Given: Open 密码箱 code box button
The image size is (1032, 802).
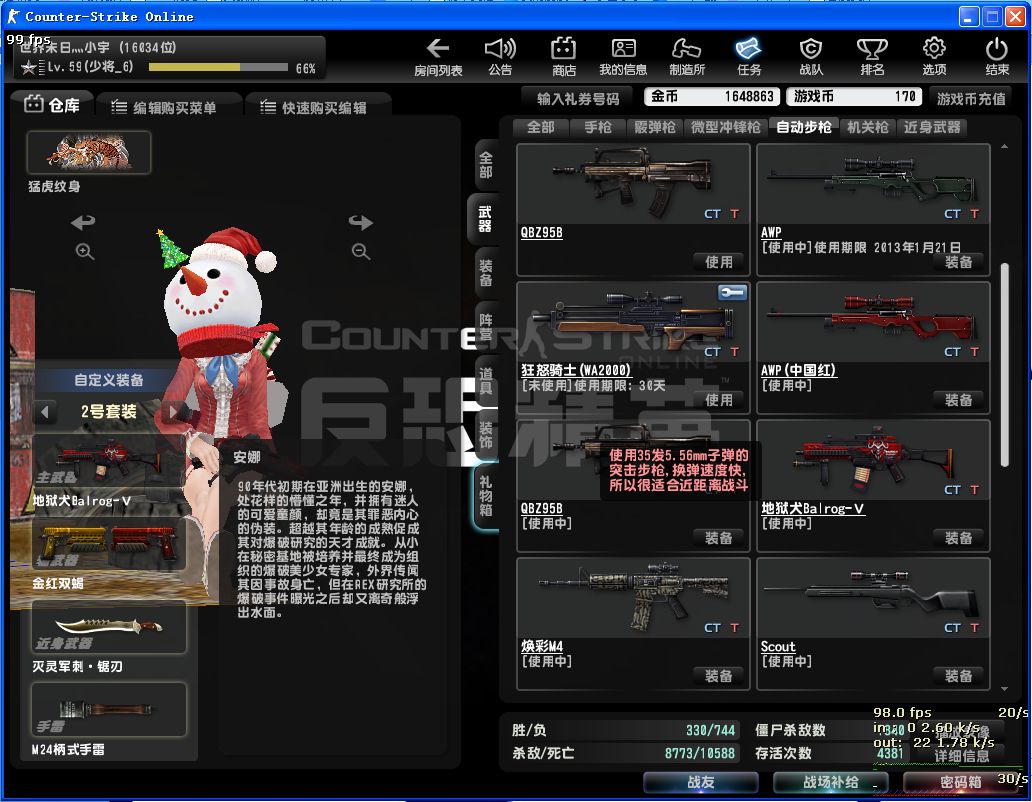Looking at the screenshot, I should (x=960, y=782).
